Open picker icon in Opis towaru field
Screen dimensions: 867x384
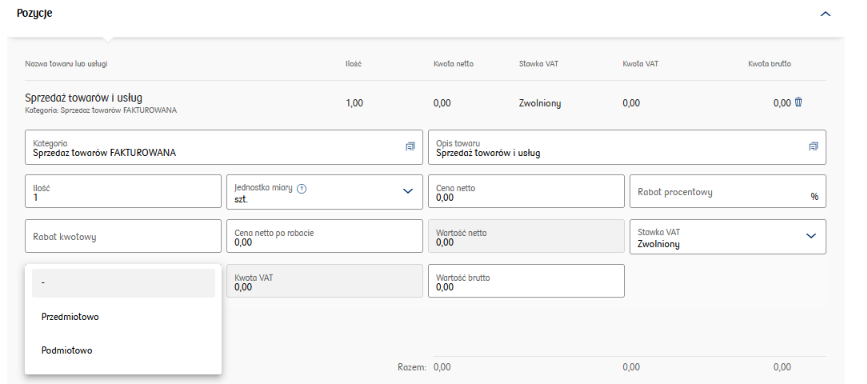[x=813, y=147]
